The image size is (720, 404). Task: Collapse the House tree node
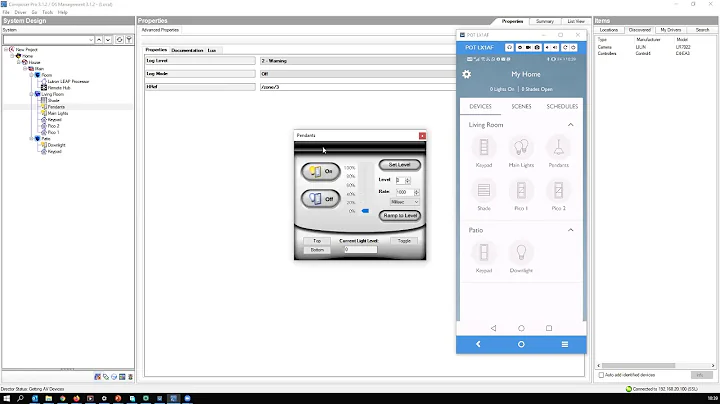[19, 62]
